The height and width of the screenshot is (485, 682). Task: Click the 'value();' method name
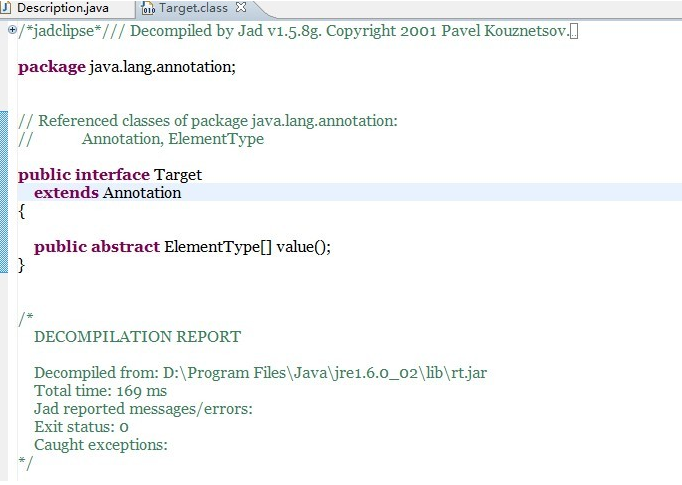(x=304, y=247)
